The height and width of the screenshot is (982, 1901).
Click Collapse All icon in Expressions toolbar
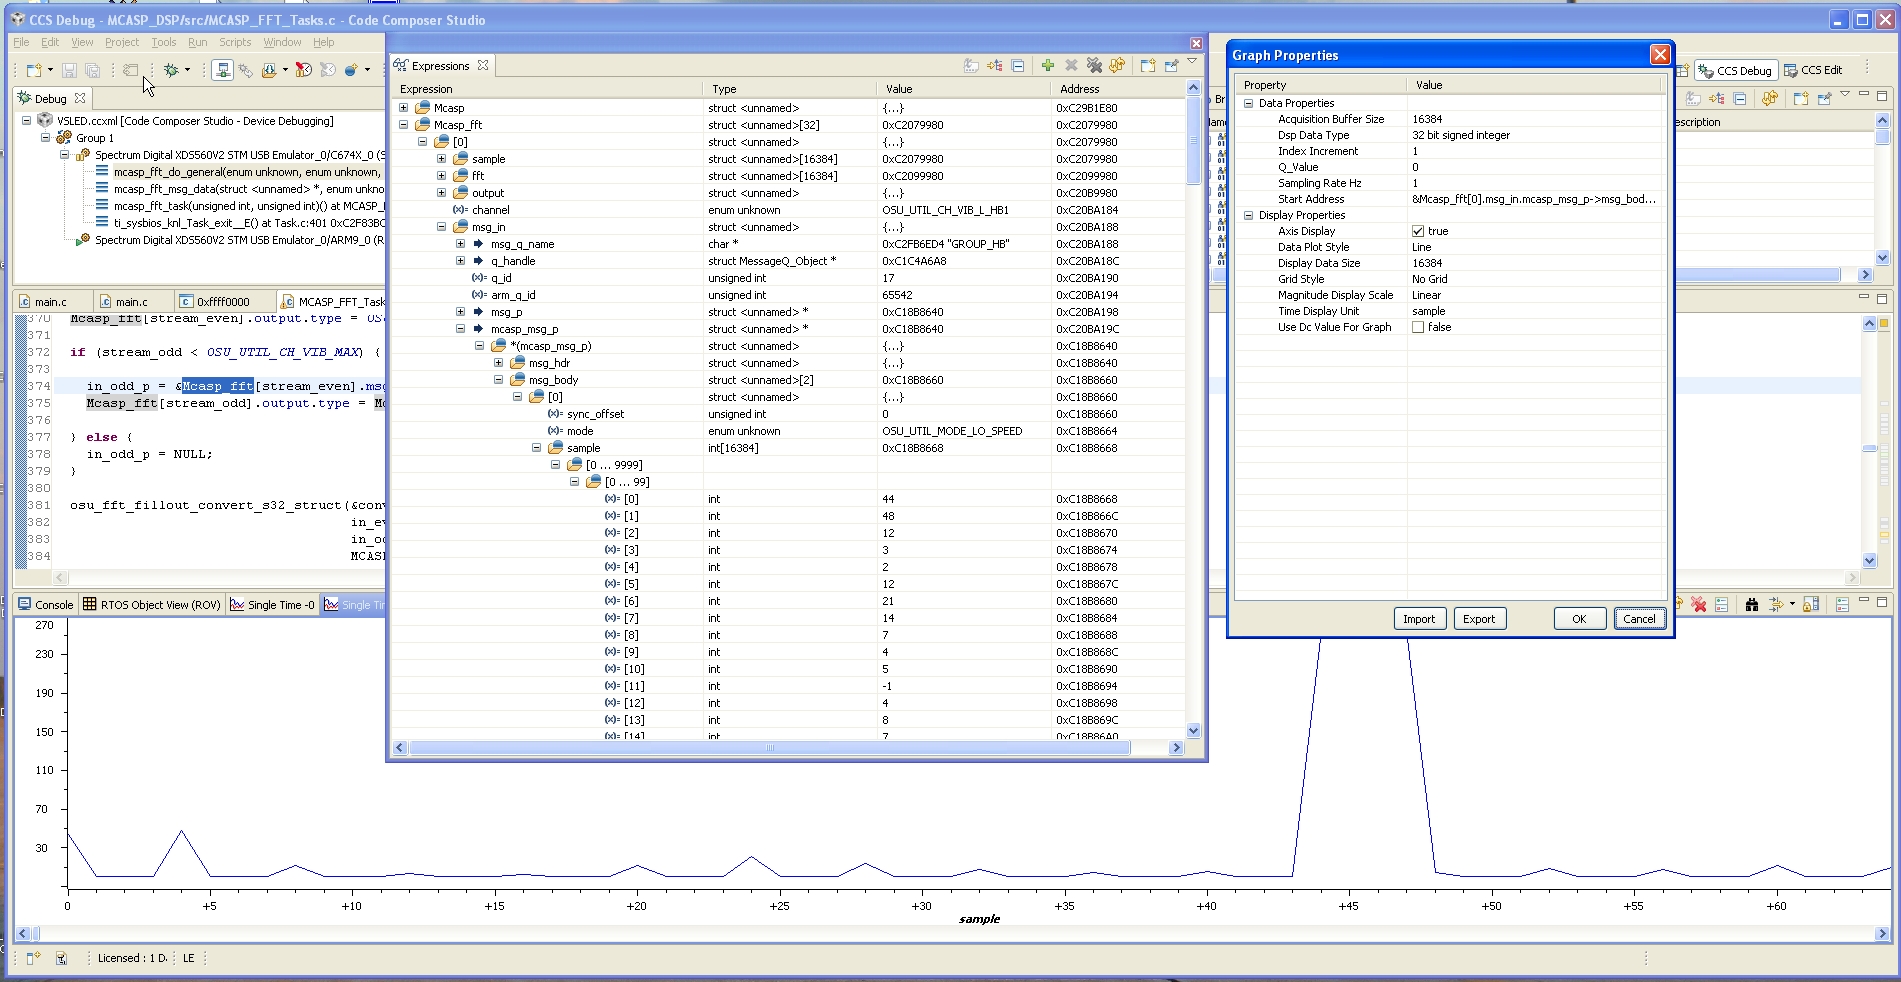(1018, 66)
